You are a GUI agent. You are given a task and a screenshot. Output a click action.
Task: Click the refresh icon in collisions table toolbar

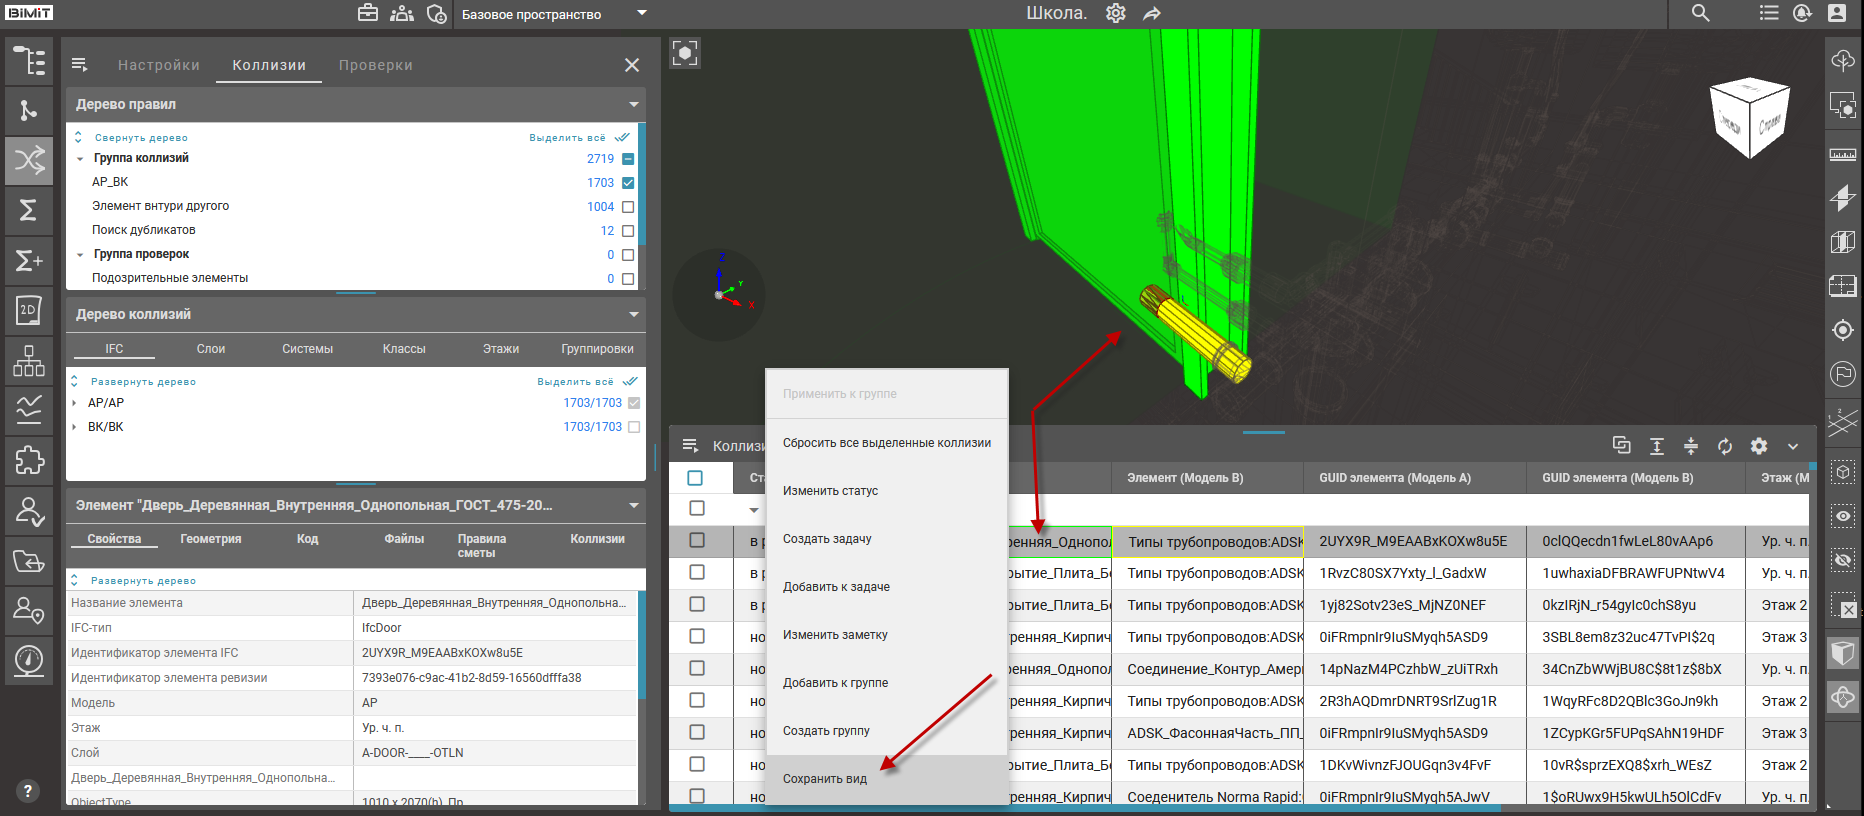(x=1725, y=446)
